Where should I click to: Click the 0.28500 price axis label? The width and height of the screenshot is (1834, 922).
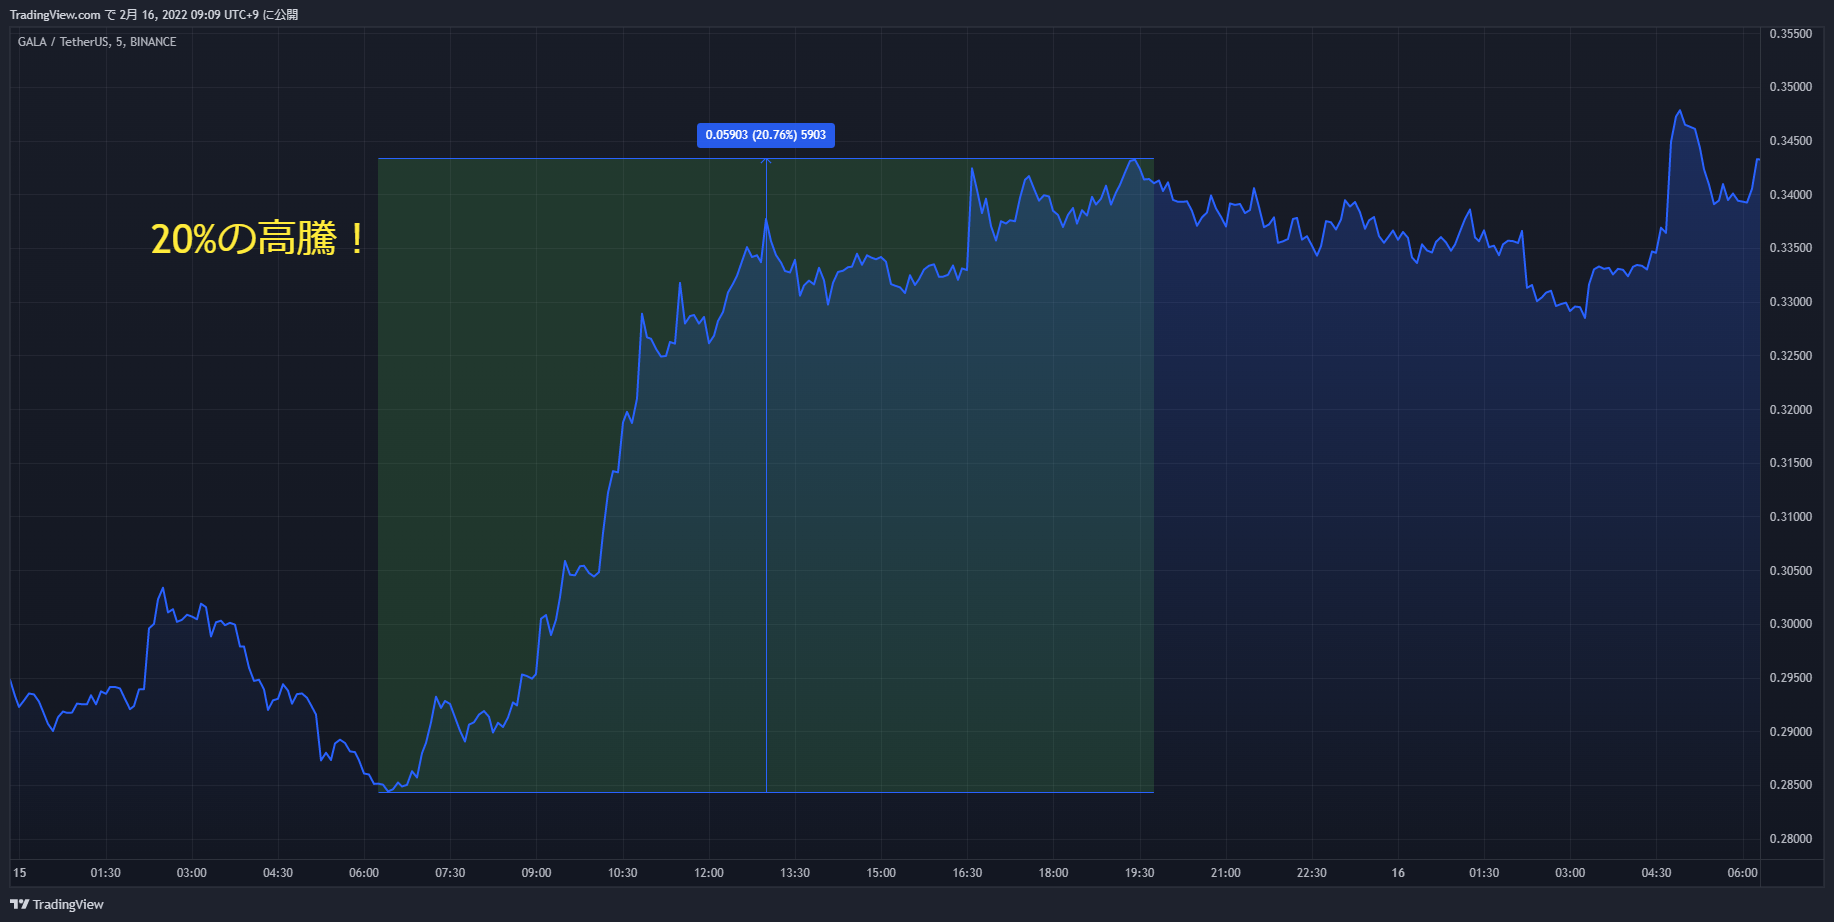[1791, 785]
